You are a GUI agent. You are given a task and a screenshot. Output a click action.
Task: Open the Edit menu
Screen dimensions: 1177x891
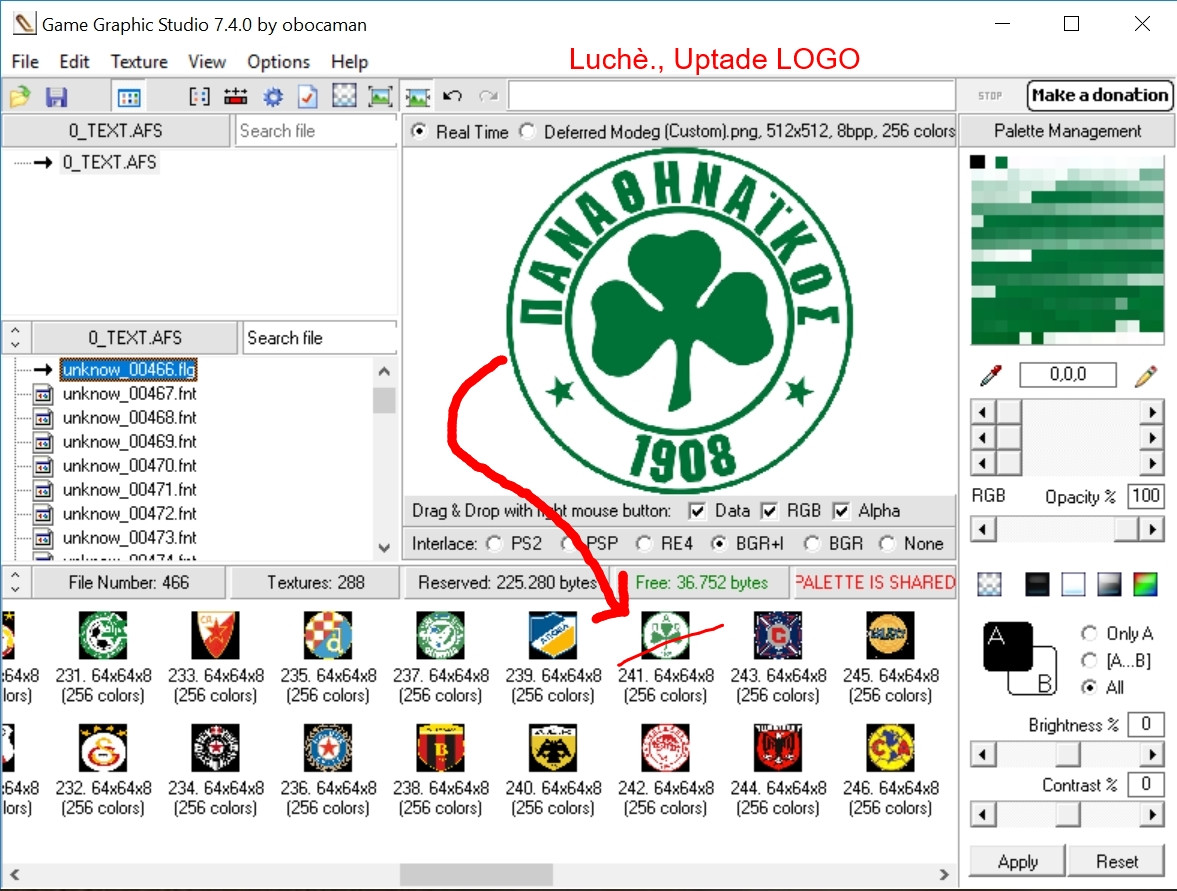click(x=74, y=62)
